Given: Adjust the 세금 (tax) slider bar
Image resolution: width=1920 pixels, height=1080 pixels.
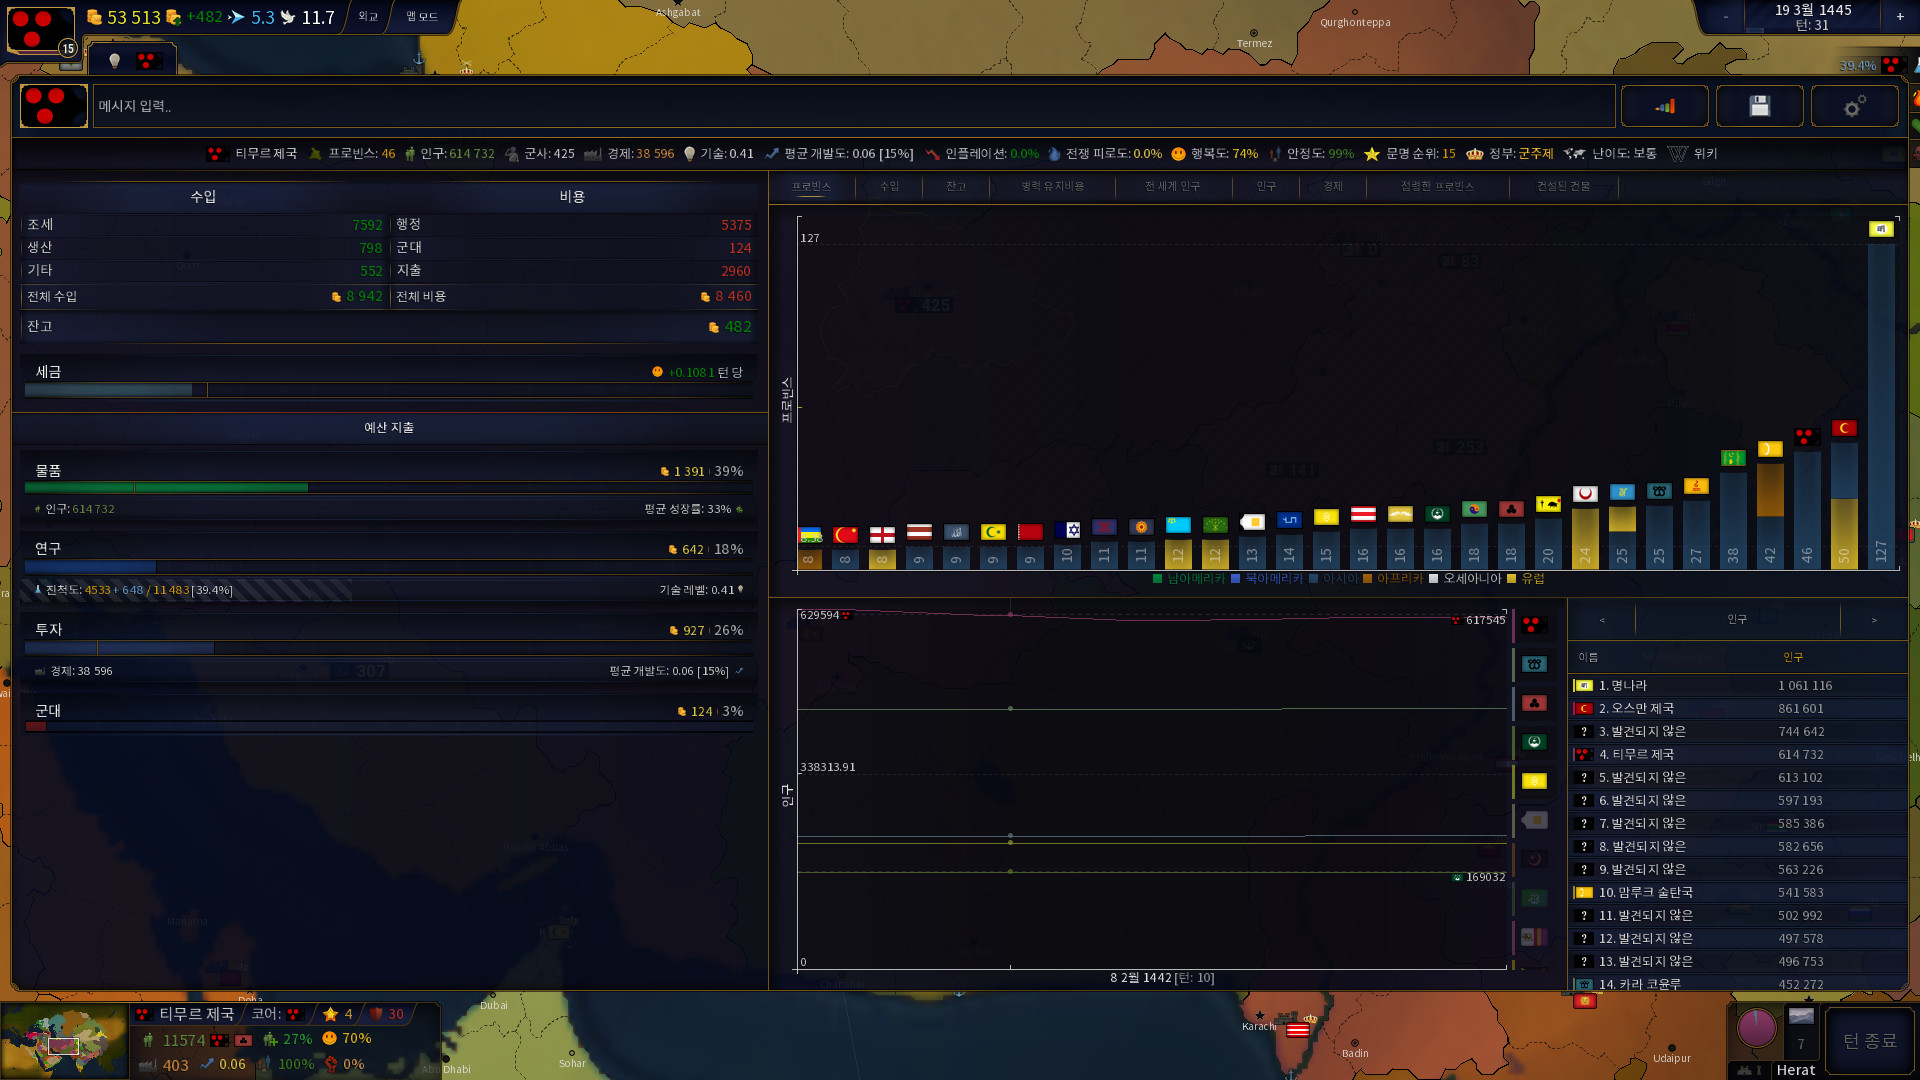Looking at the screenshot, I should pos(388,390).
